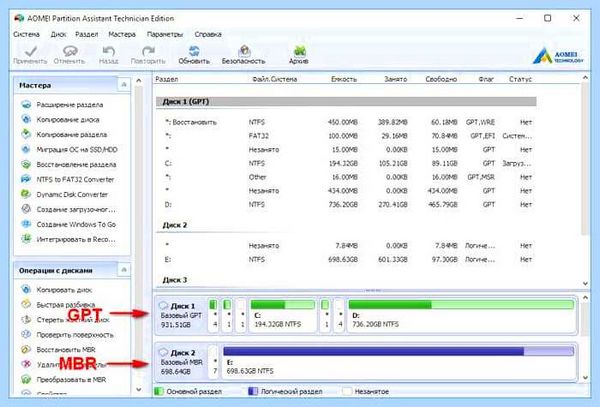This screenshot has height=407, width=600.
Task: Click Незанятое legend swatch
Action: pyautogui.click(x=347, y=391)
